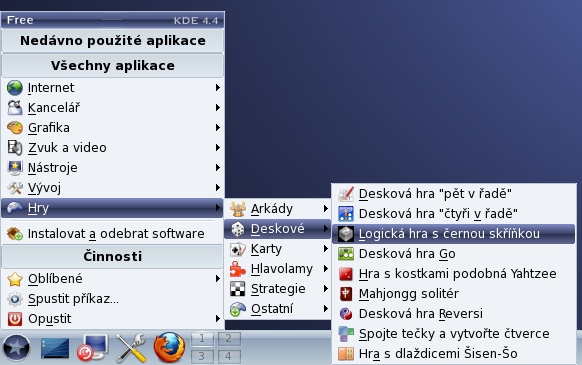Click the black box cube icon
The width and height of the screenshot is (582, 365).
coord(346,234)
